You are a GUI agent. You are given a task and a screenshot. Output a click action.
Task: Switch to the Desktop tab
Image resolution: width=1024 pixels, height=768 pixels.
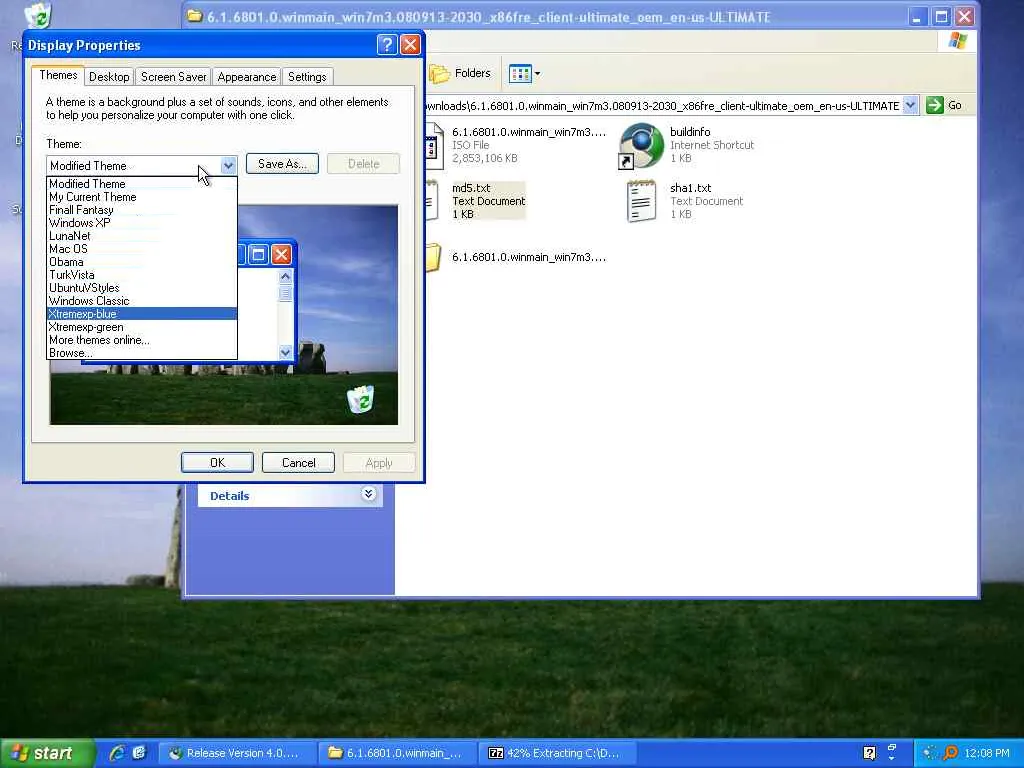(109, 76)
